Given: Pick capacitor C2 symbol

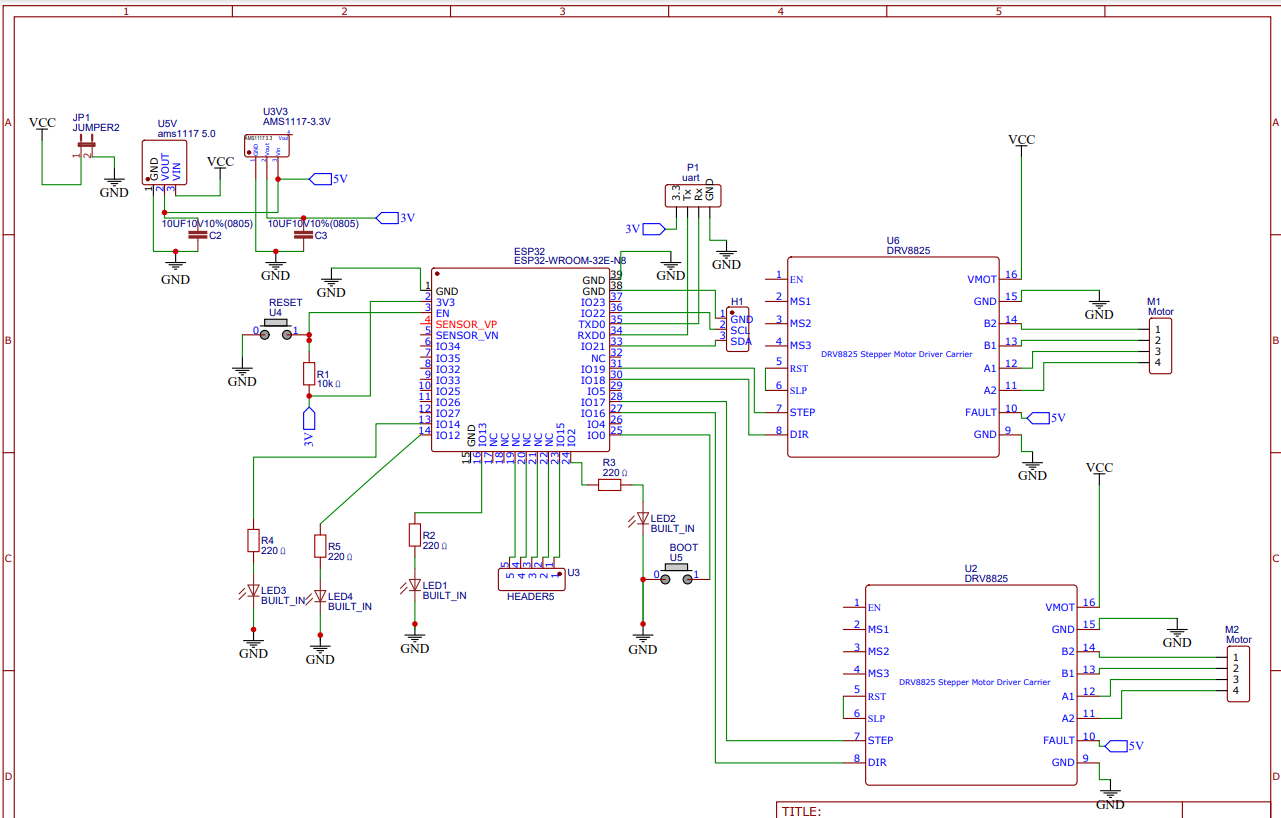Looking at the screenshot, I should [x=198, y=235].
